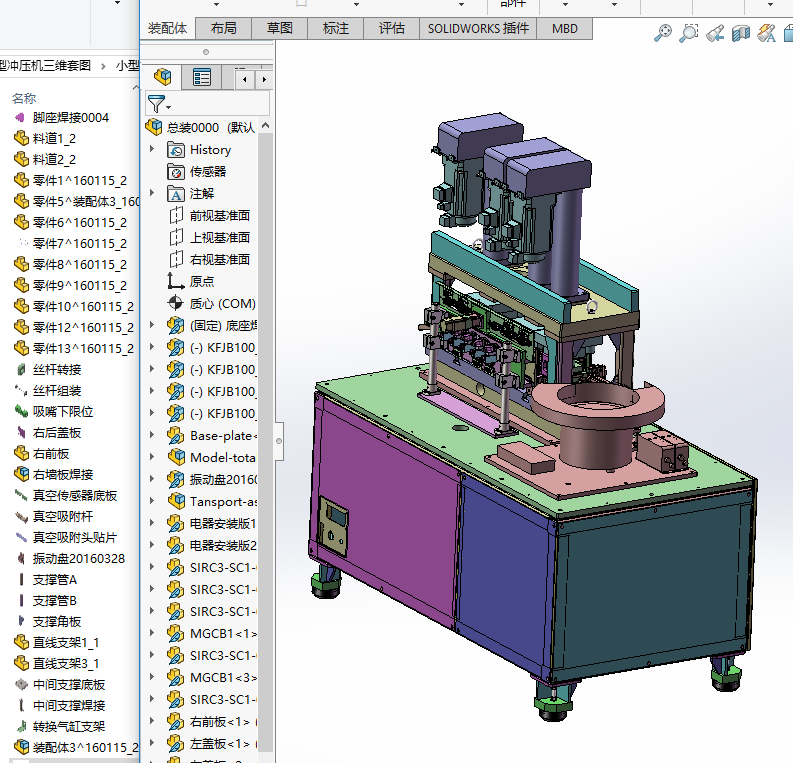Expand the Base-plate component node
This screenshot has height=763, width=793.
[152, 435]
